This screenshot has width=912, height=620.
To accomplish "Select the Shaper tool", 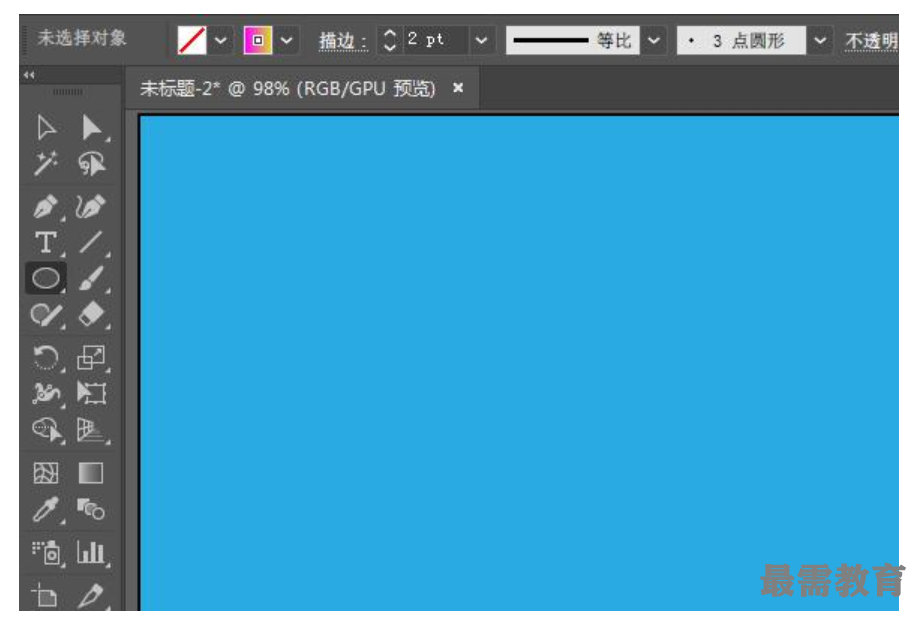I will [x=46, y=315].
